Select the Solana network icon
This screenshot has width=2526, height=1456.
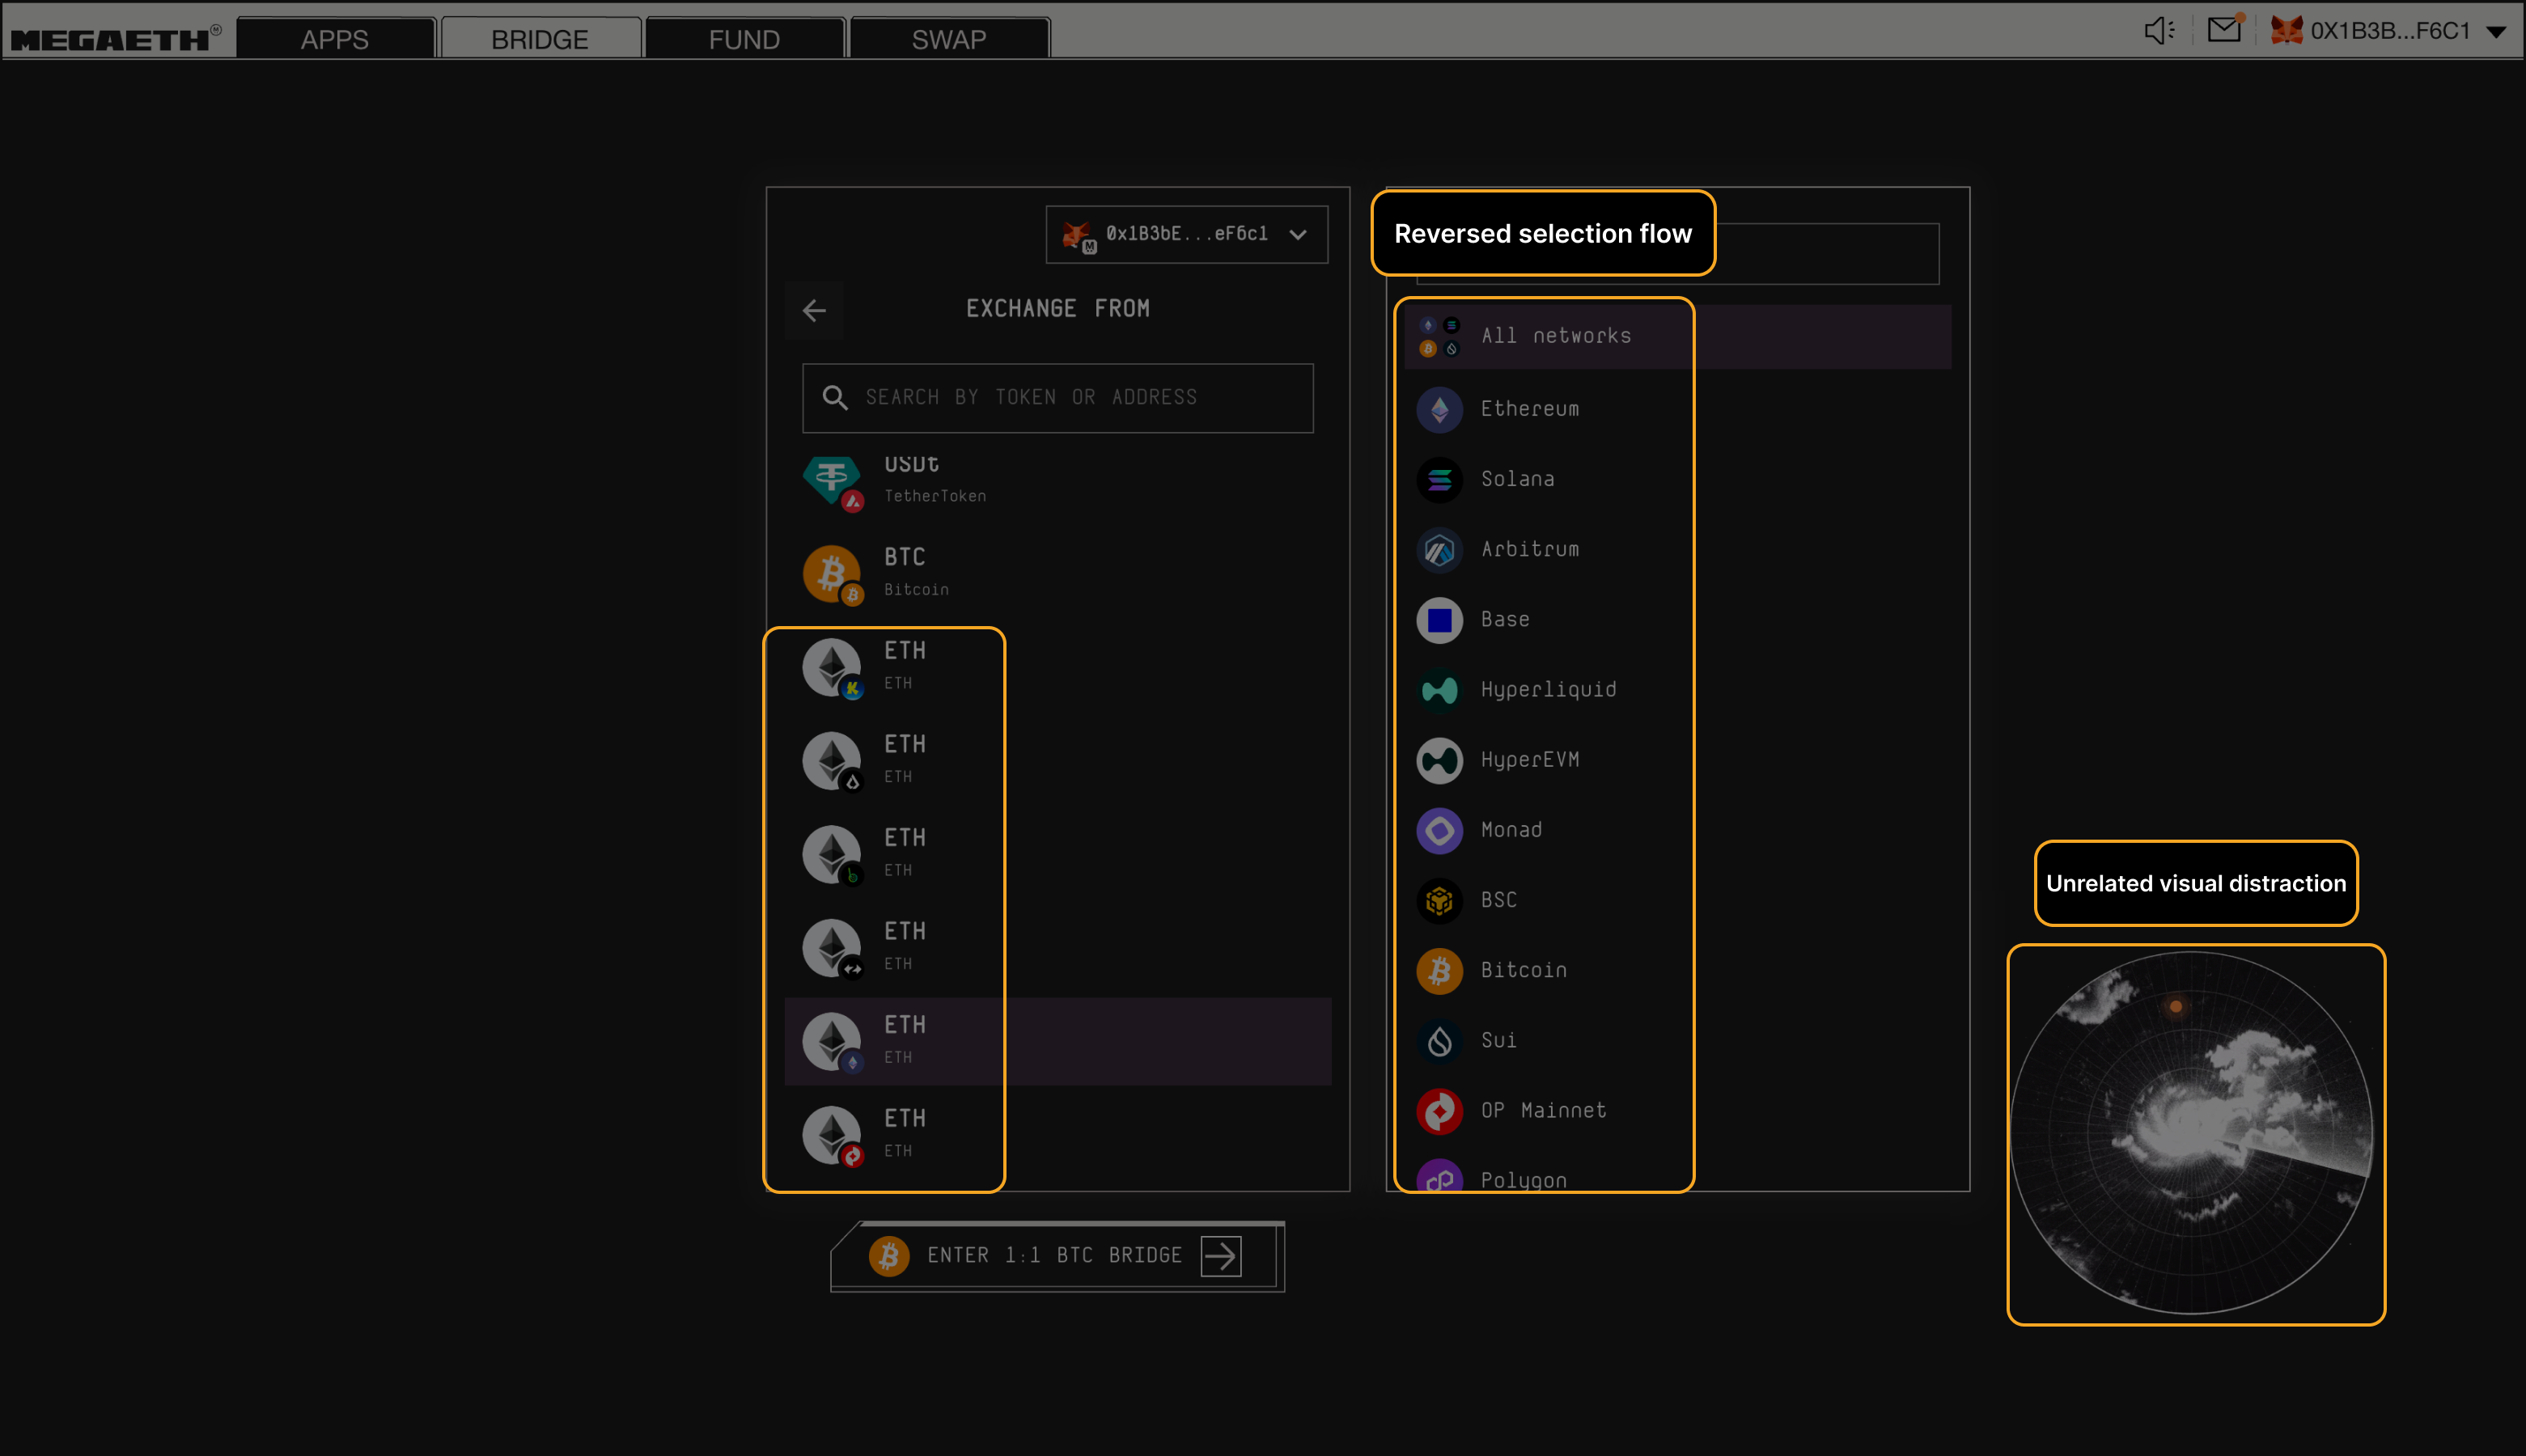(1439, 480)
